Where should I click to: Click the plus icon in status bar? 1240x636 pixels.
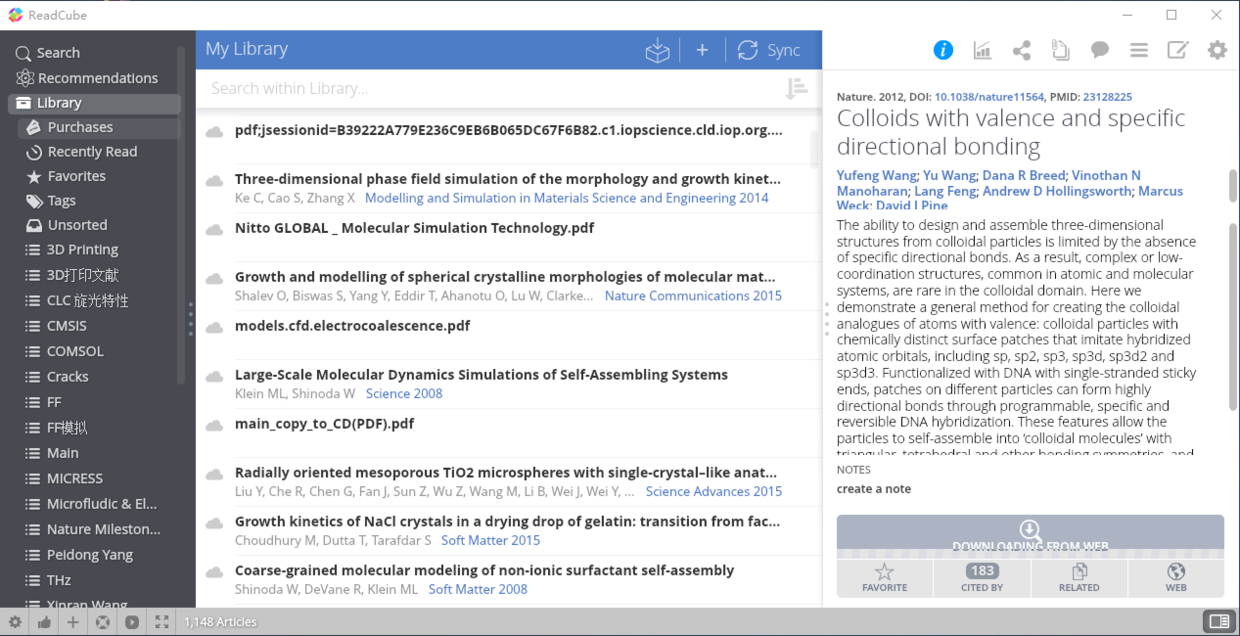pyautogui.click(x=73, y=622)
